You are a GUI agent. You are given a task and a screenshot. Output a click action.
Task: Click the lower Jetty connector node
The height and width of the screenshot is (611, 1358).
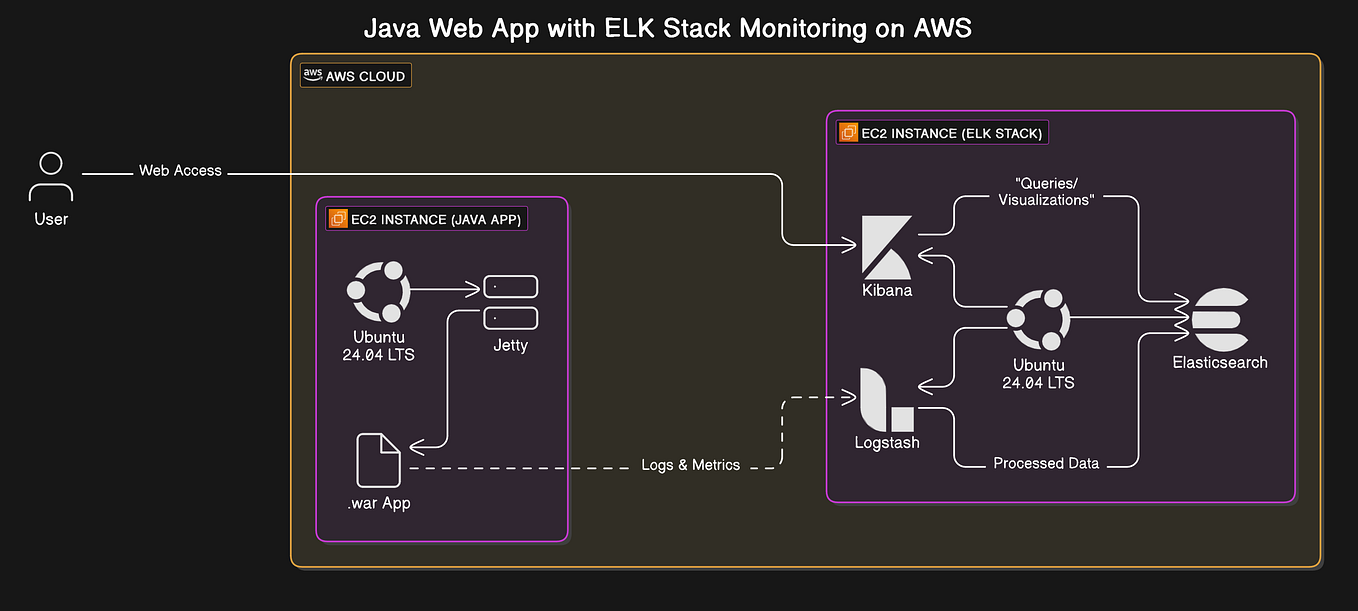(510, 316)
